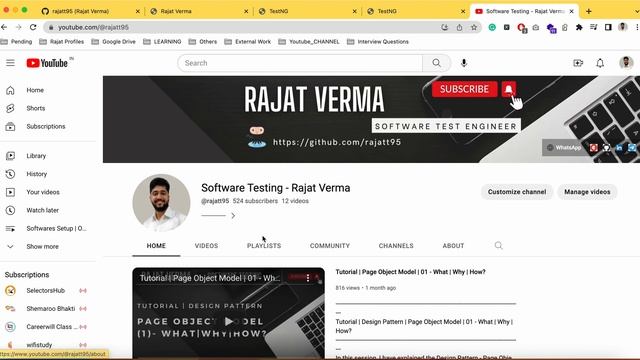Click Manage videos button
This screenshot has height=360, width=640.
tap(587, 192)
